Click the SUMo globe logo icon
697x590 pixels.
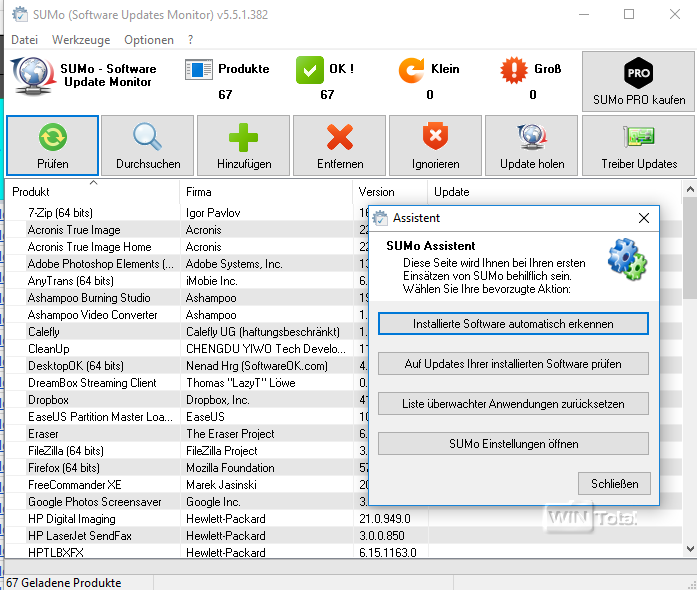(x=33, y=75)
